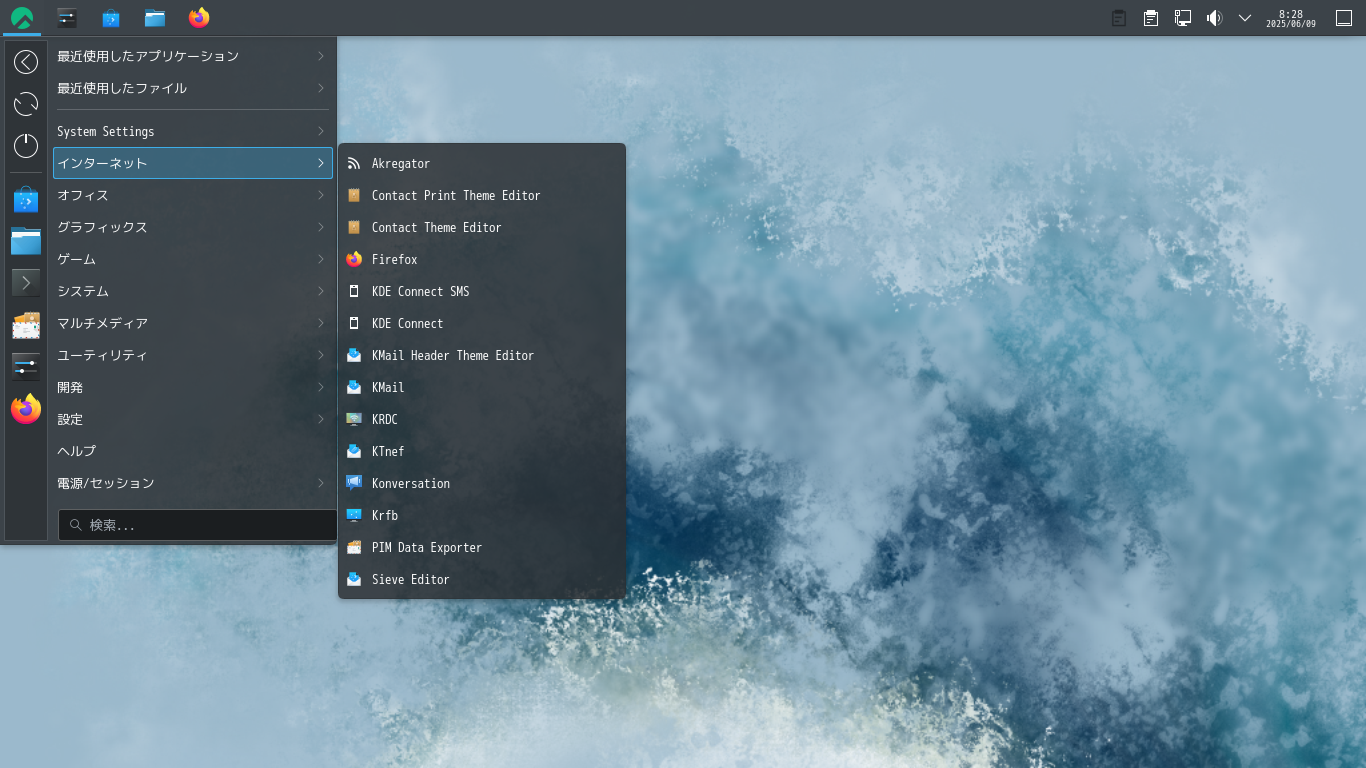Launch Sieve Editor from the submenu

482,579
